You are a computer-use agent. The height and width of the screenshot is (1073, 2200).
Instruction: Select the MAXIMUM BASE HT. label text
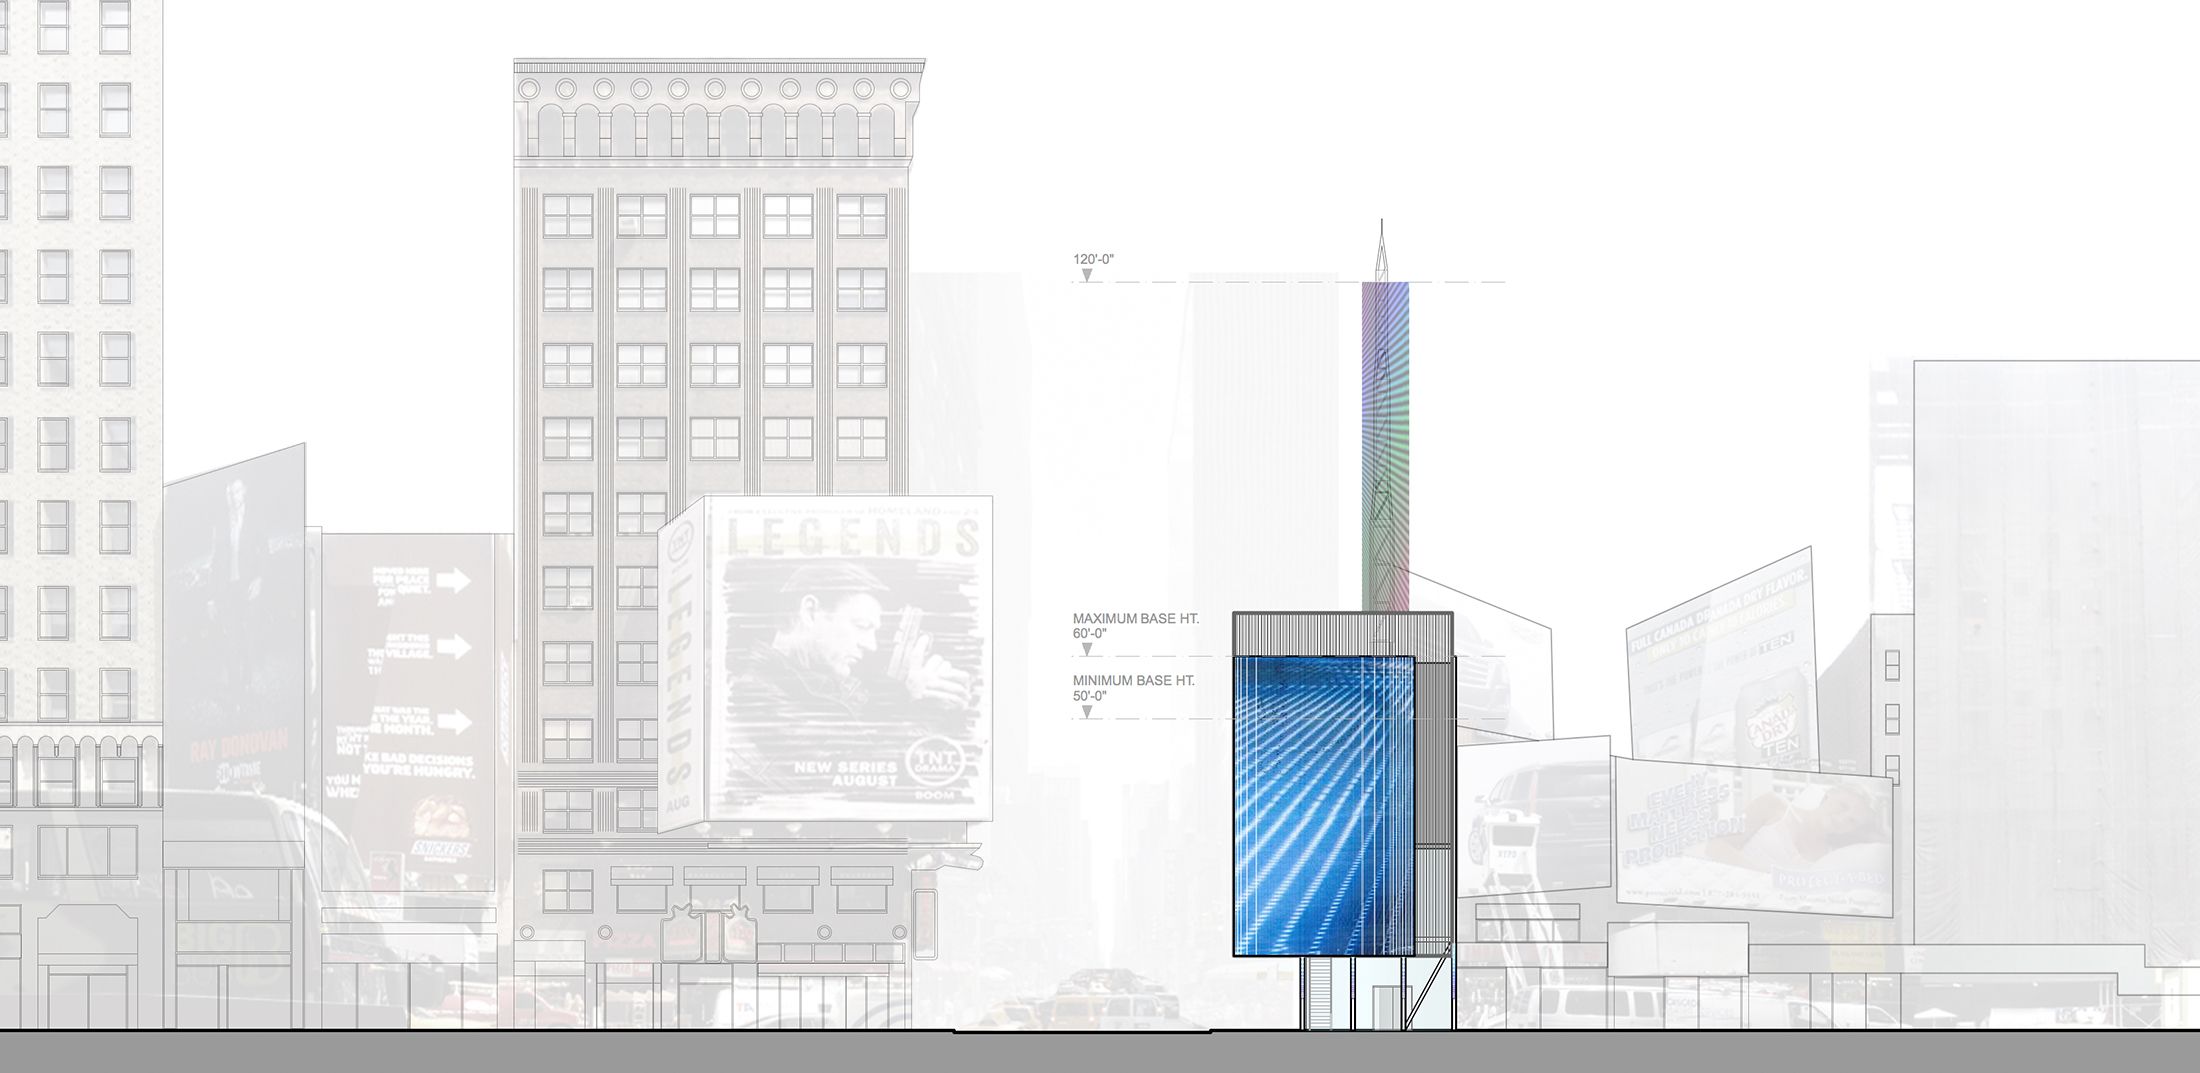click(x=1135, y=619)
